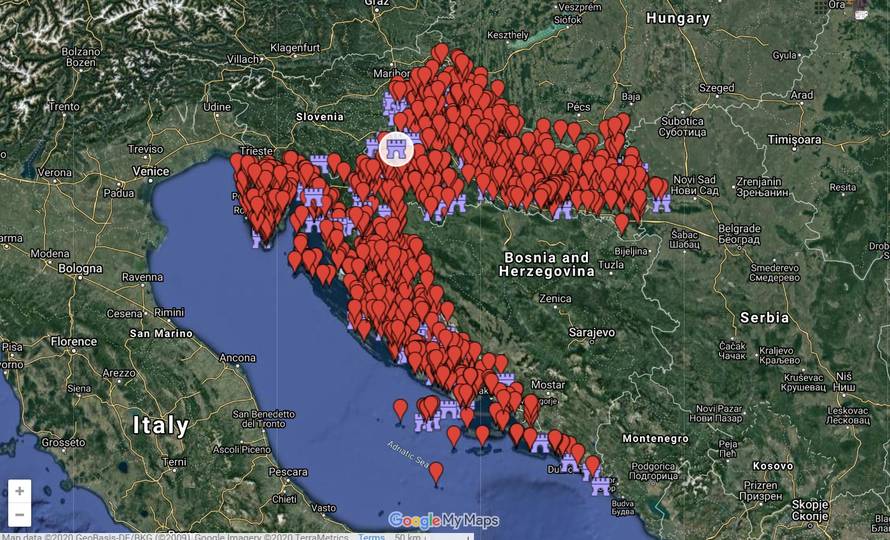This screenshot has height=540, width=890.
Task: Select the northernmost red pin below Keszthely
Action: [440, 53]
